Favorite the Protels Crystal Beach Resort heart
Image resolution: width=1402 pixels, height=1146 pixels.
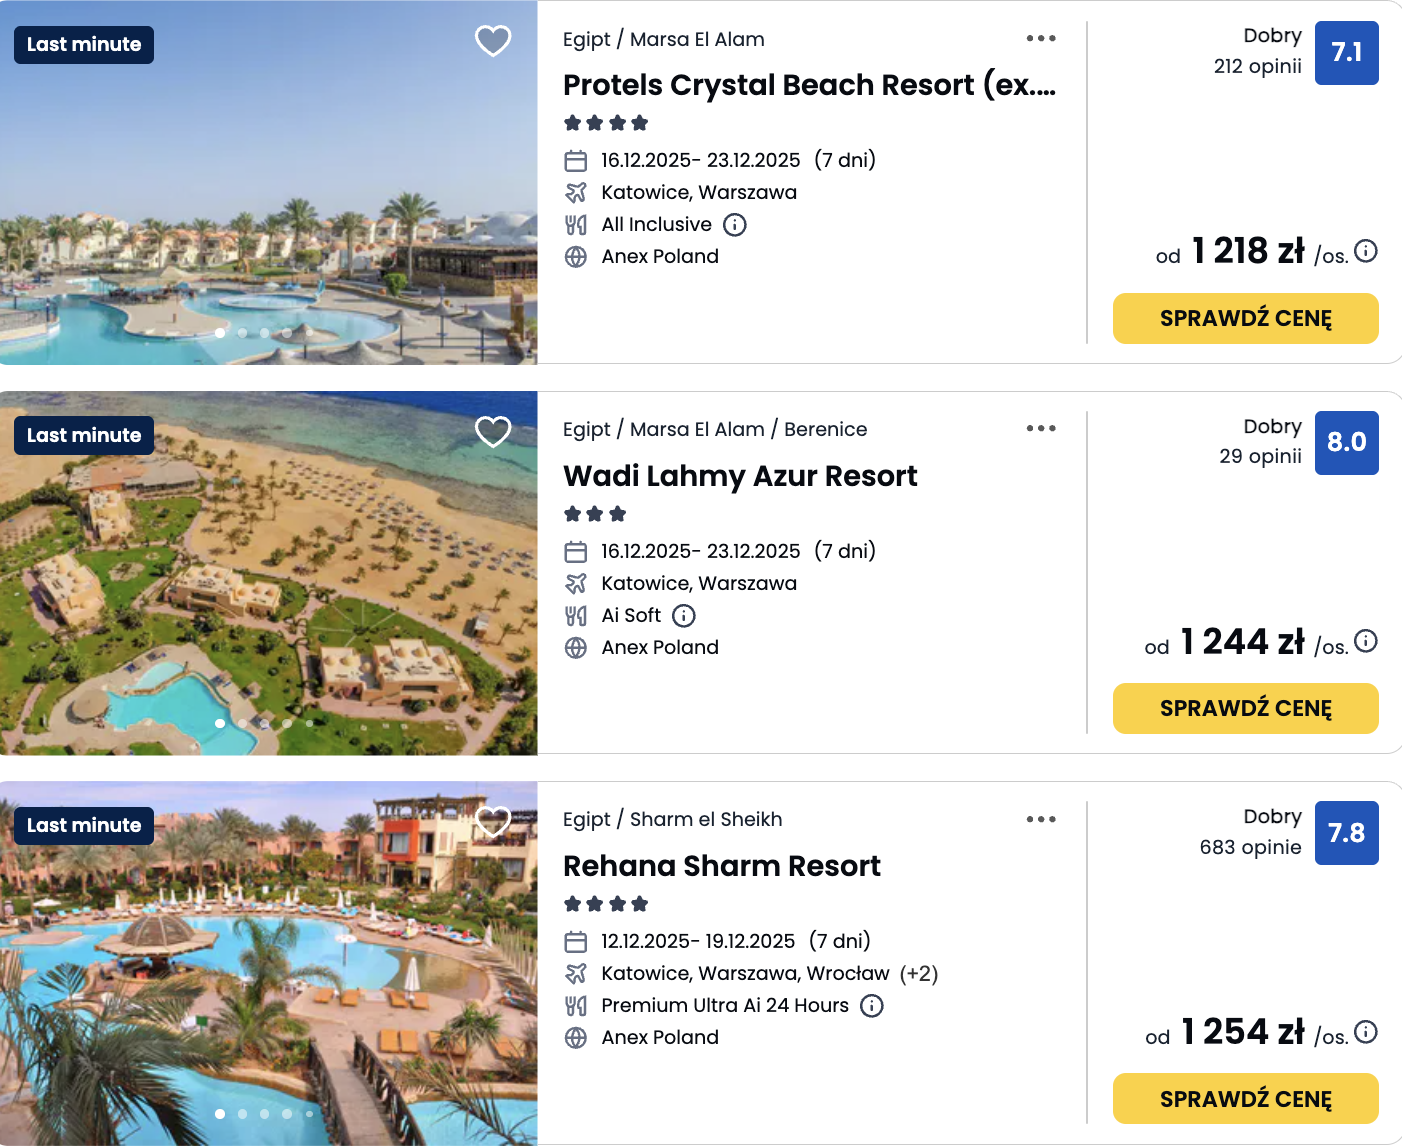tap(493, 41)
